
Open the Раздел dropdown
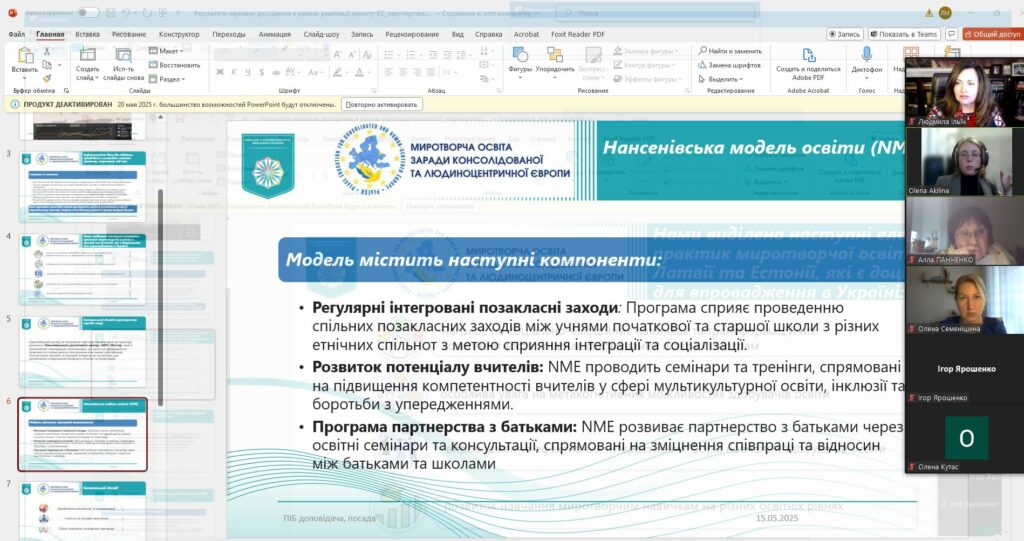[x=167, y=78]
